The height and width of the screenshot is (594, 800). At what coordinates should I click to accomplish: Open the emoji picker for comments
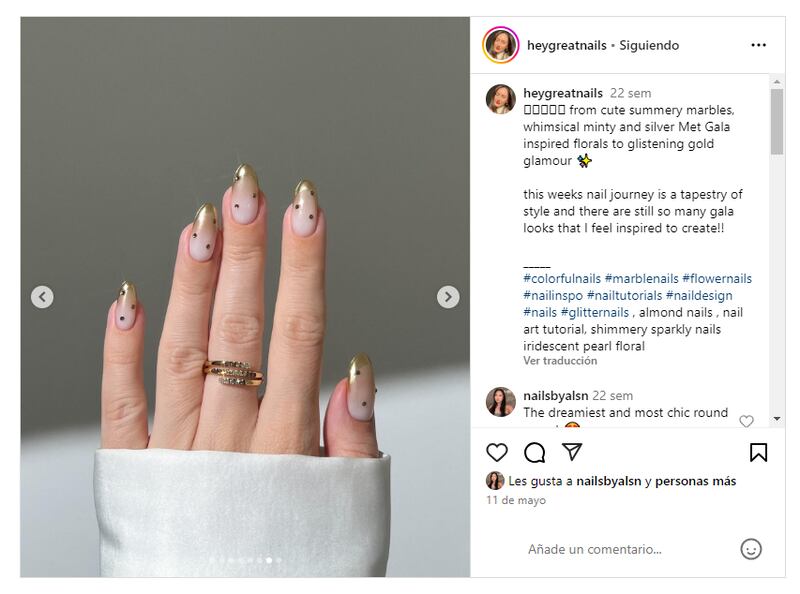coord(751,549)
